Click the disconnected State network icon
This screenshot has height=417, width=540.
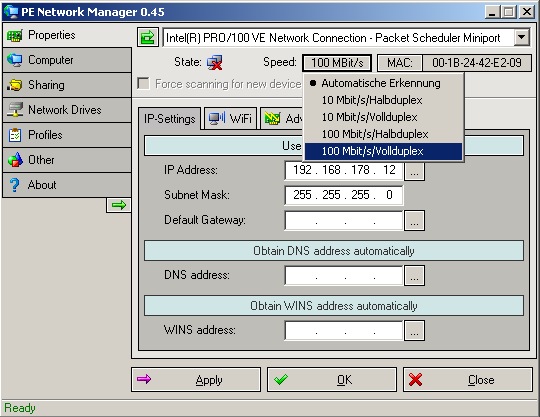[x=214, y=63]
